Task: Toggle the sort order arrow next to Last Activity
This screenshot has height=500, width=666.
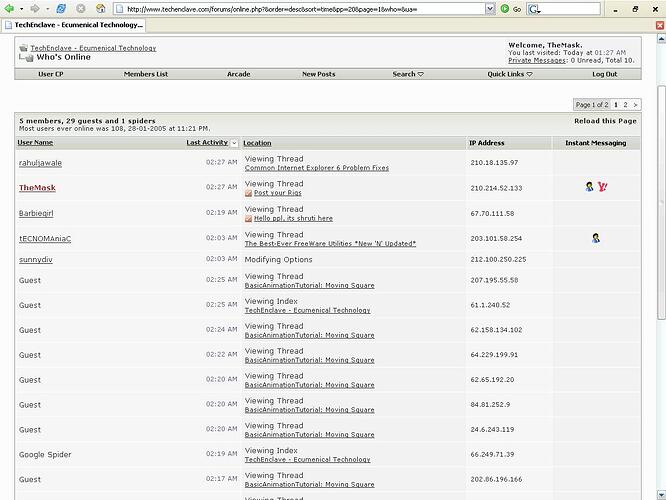Action: (235, 143)
